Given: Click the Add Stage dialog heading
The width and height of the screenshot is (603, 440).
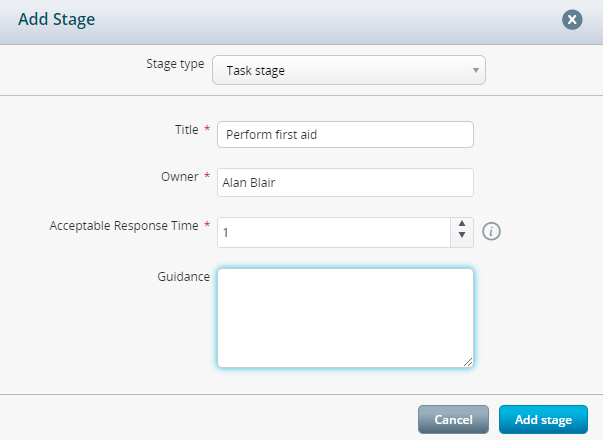Looking at the screenshot, I should tap(57, 19).
